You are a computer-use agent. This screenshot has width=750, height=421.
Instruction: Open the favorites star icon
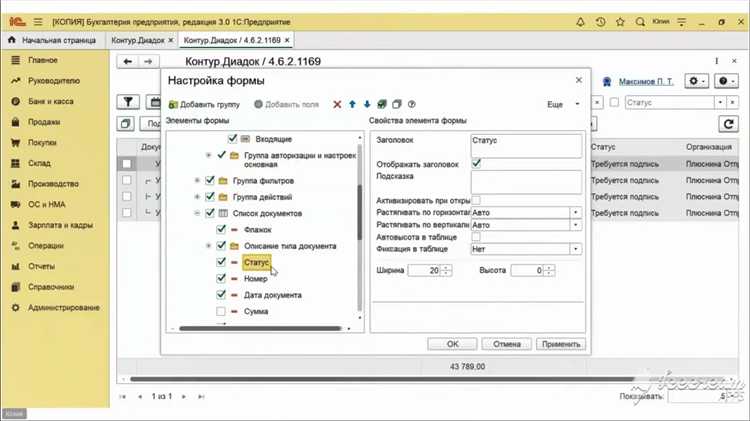620,22
